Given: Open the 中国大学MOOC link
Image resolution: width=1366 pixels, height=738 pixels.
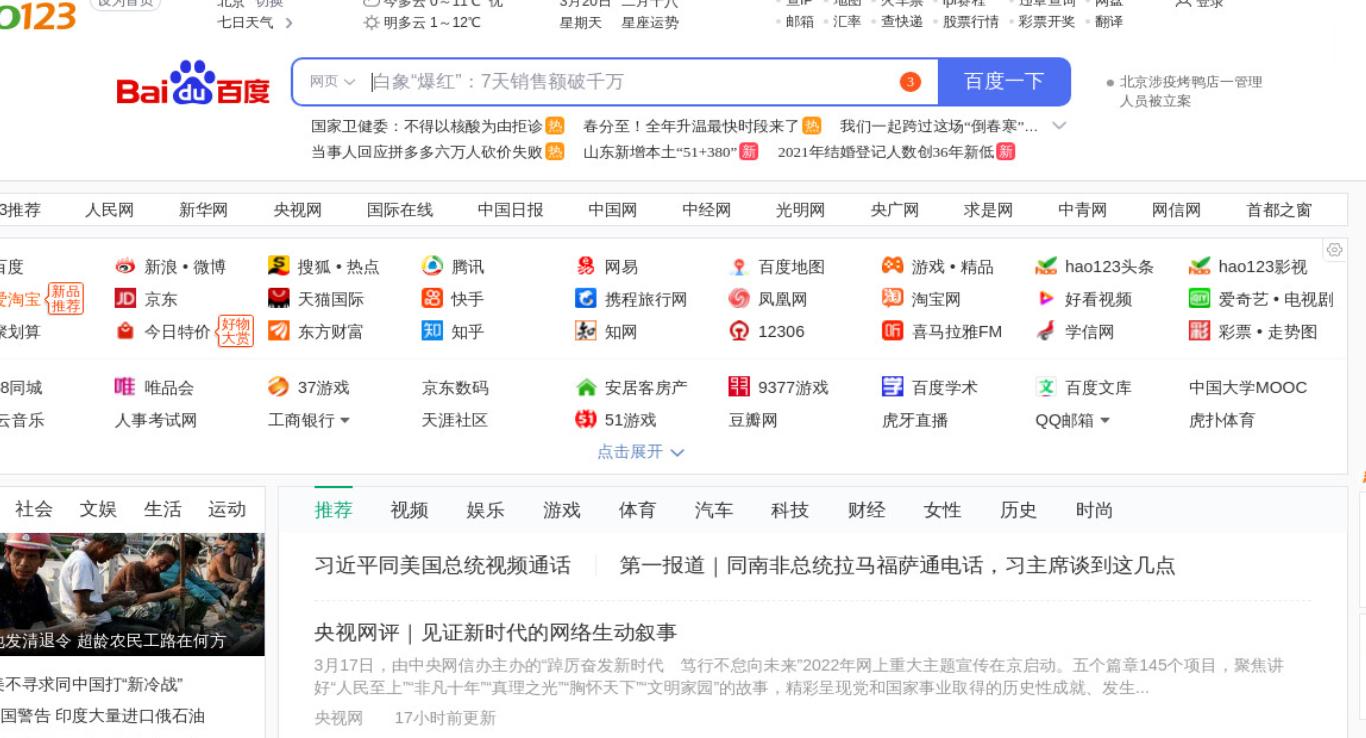Looking at the screenshot, I should tap(1247, 388).
